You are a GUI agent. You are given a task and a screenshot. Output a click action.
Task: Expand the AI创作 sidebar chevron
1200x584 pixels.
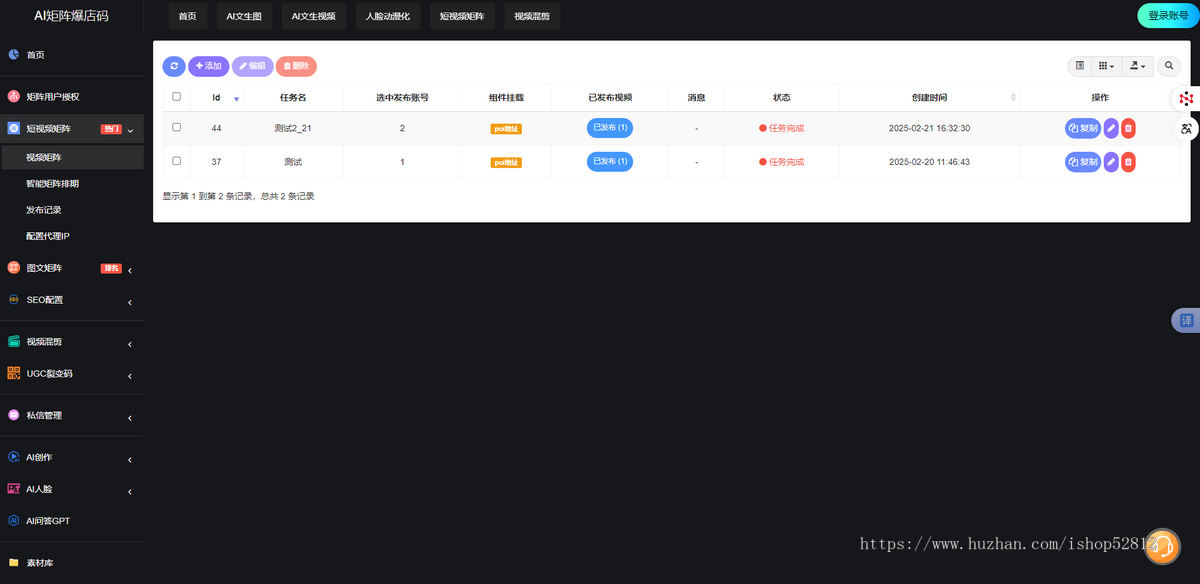[x=130, y=460]
